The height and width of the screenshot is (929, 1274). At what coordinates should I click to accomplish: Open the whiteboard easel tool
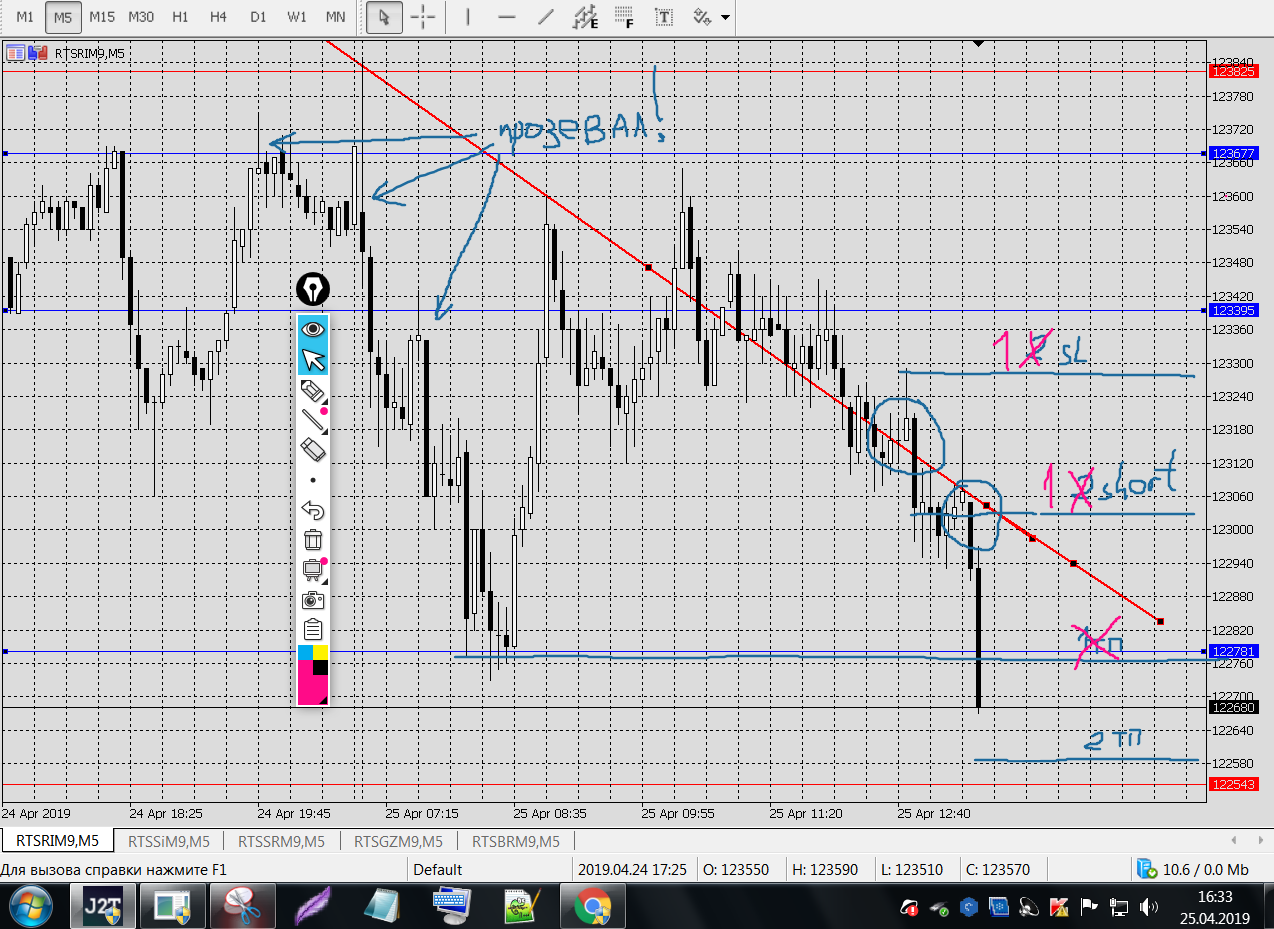click(x=313, y=570)
